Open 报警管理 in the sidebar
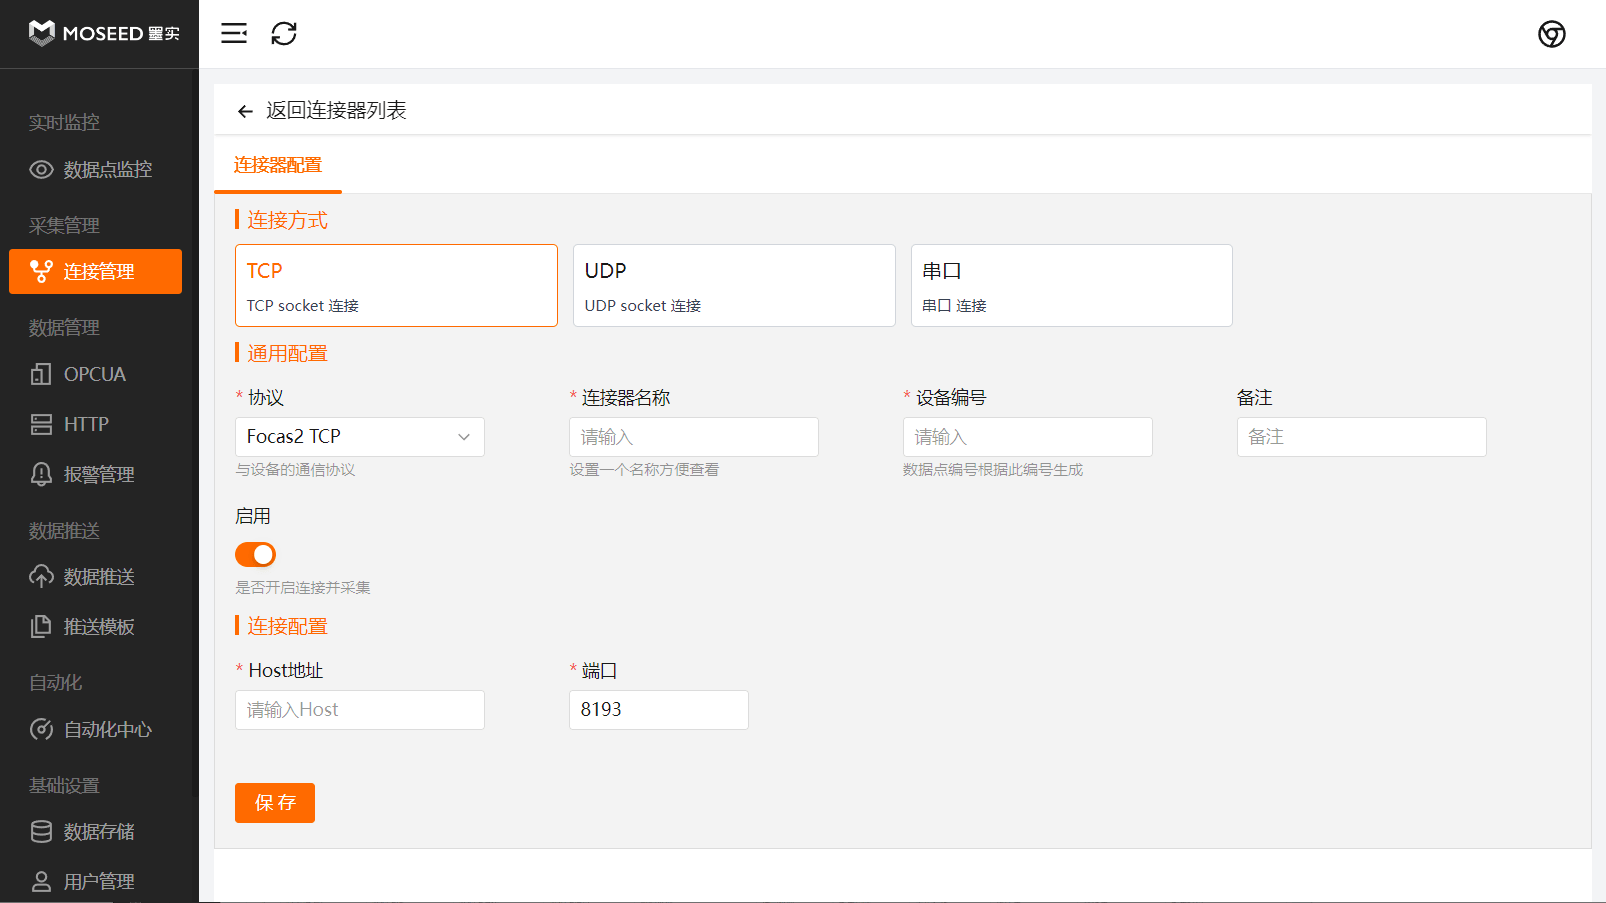The height and width of the screenshot is (903, 1606). click(95, 474)
